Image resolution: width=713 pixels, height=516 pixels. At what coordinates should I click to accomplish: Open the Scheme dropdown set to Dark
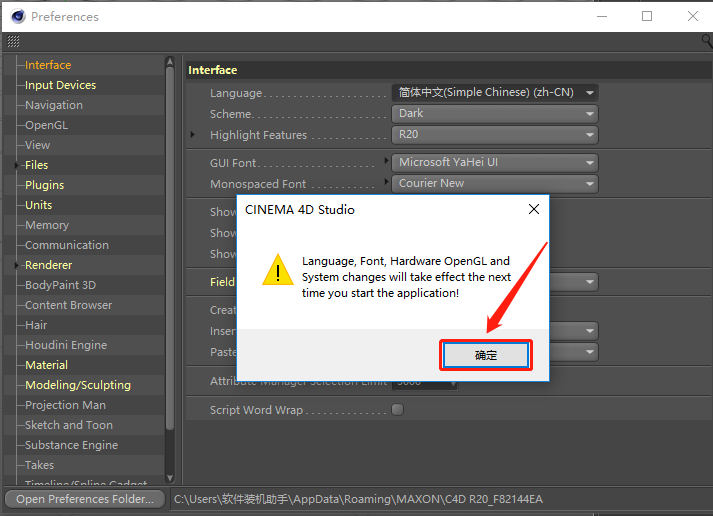click(x=495, y=113)
